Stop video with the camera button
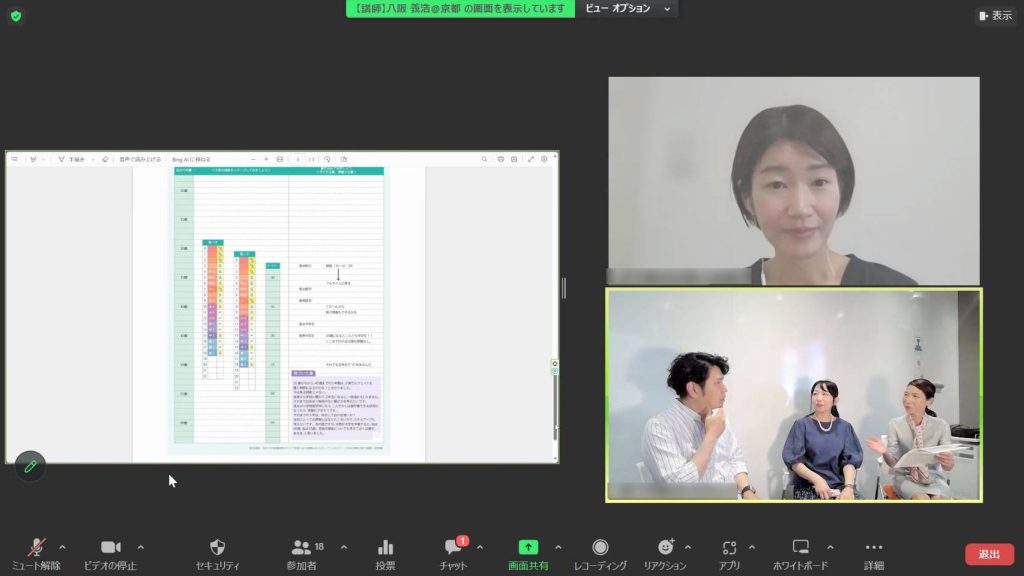The height and width of the screenshot is (576, 1024). (111, 548)
